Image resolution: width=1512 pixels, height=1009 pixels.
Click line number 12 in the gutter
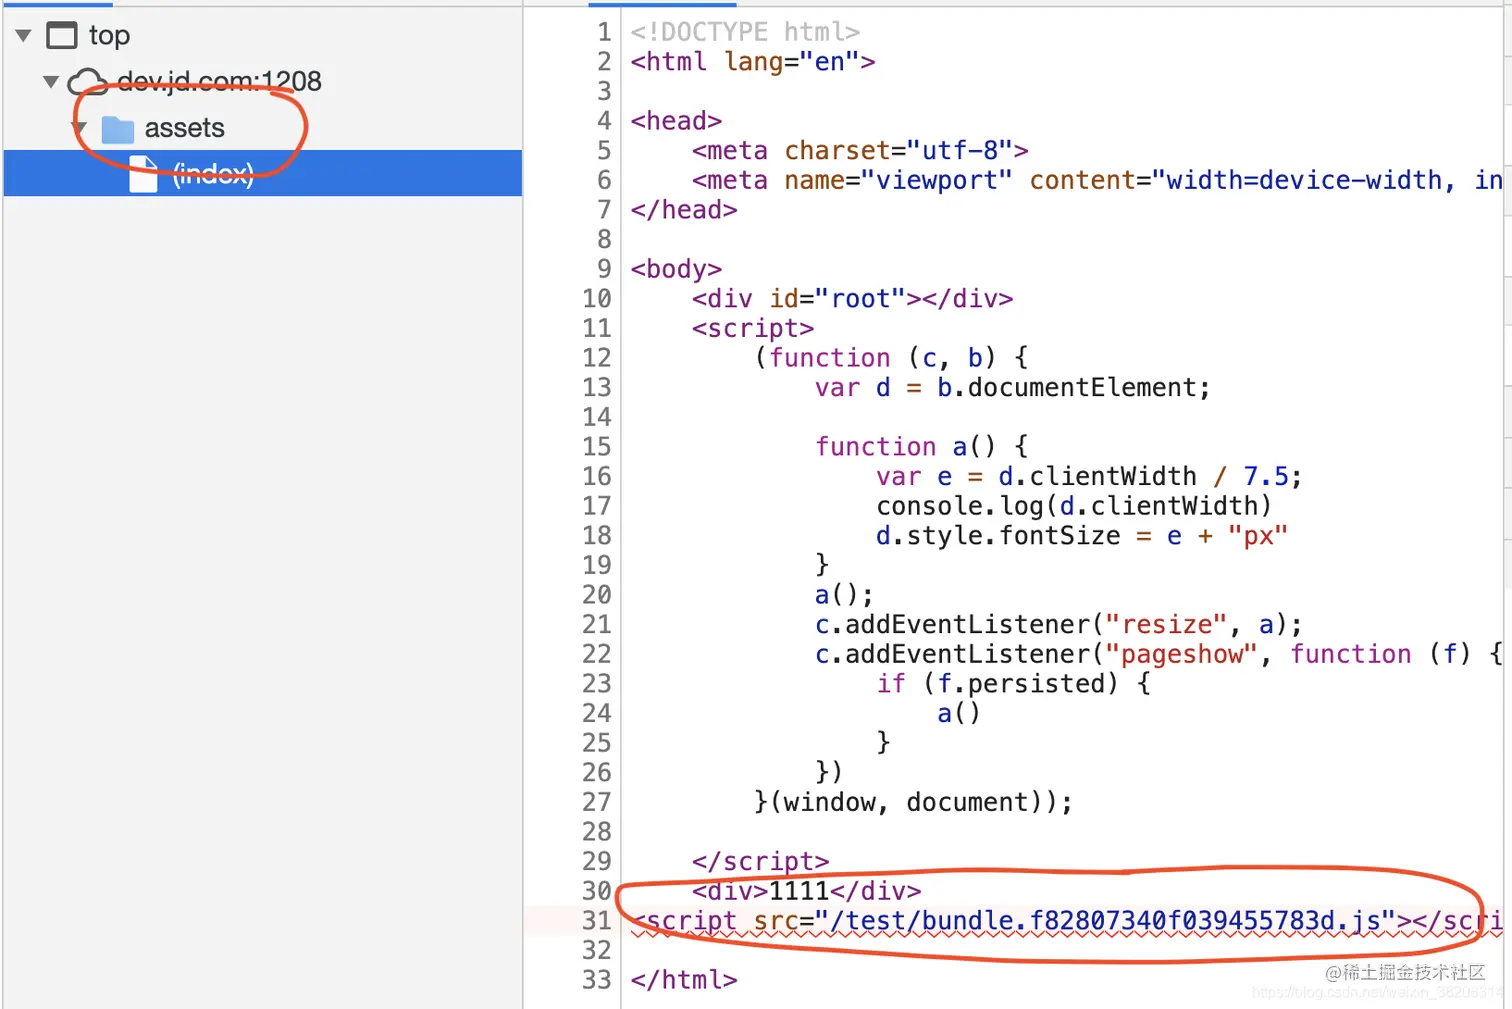pos(597,358)
